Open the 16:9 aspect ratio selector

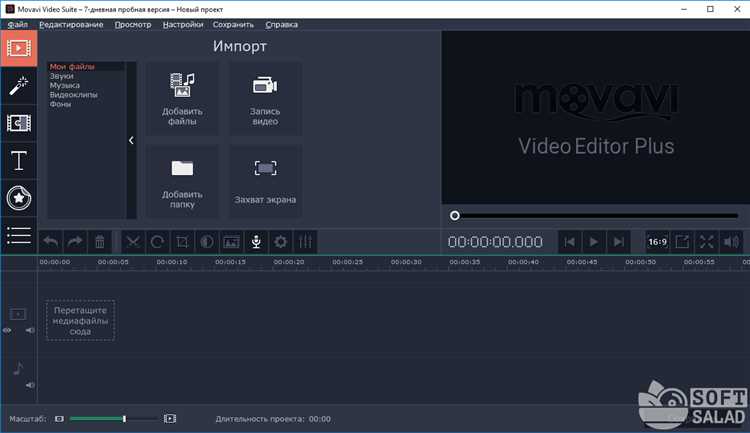tap(657, 242)
